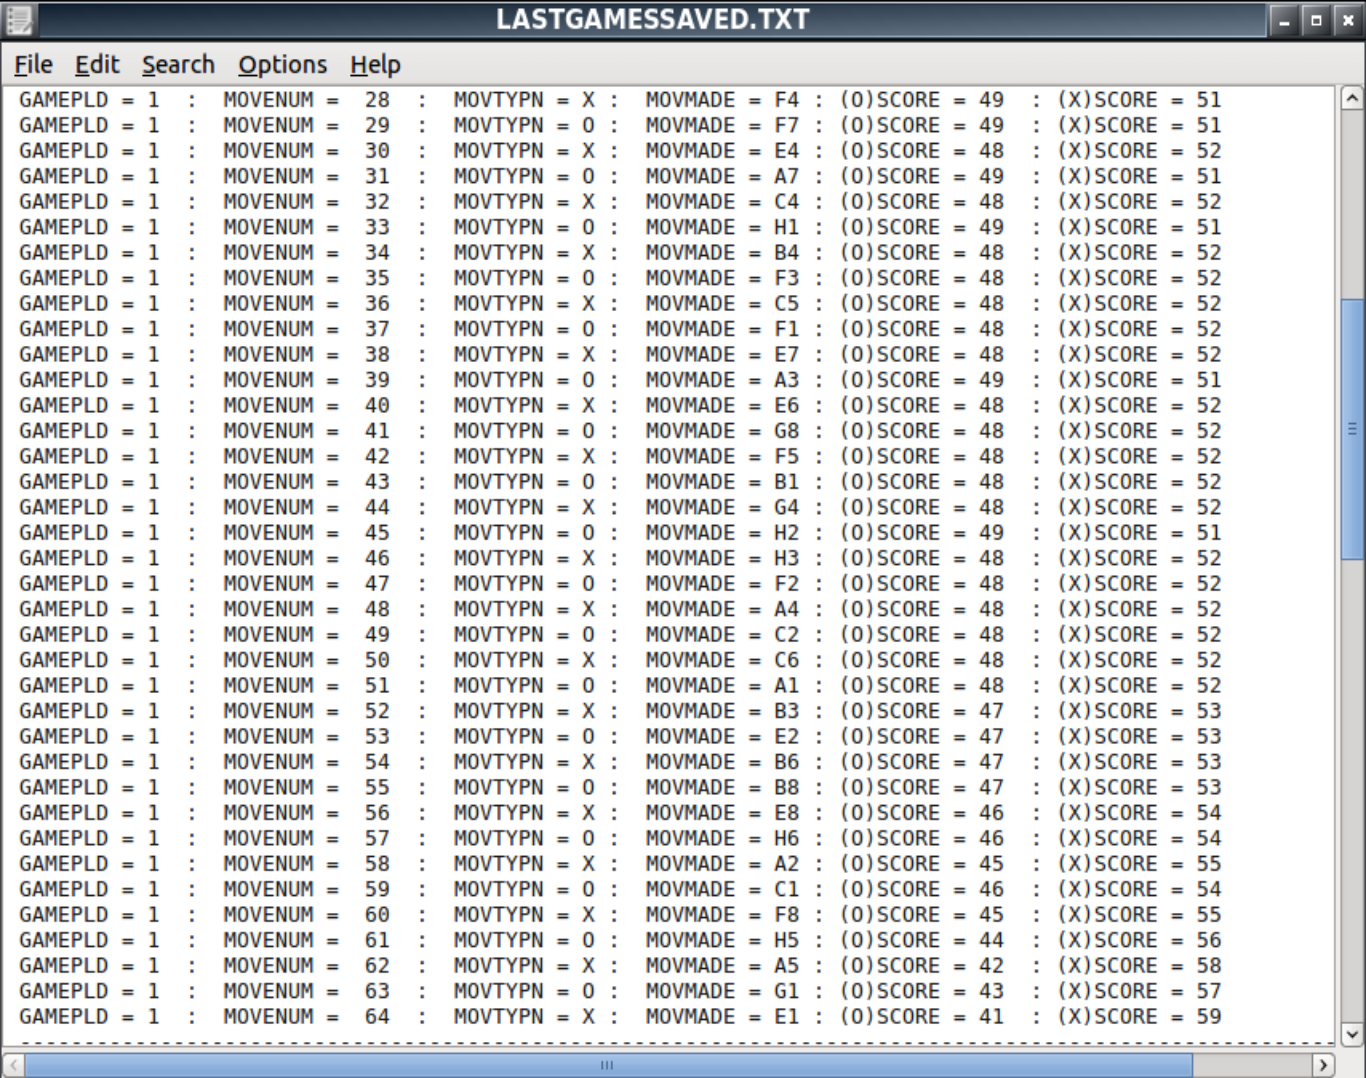Click move G1 in the MOVENUM 63 row
Viewport: 1366px width, 1078px height.
click(787, 992)
